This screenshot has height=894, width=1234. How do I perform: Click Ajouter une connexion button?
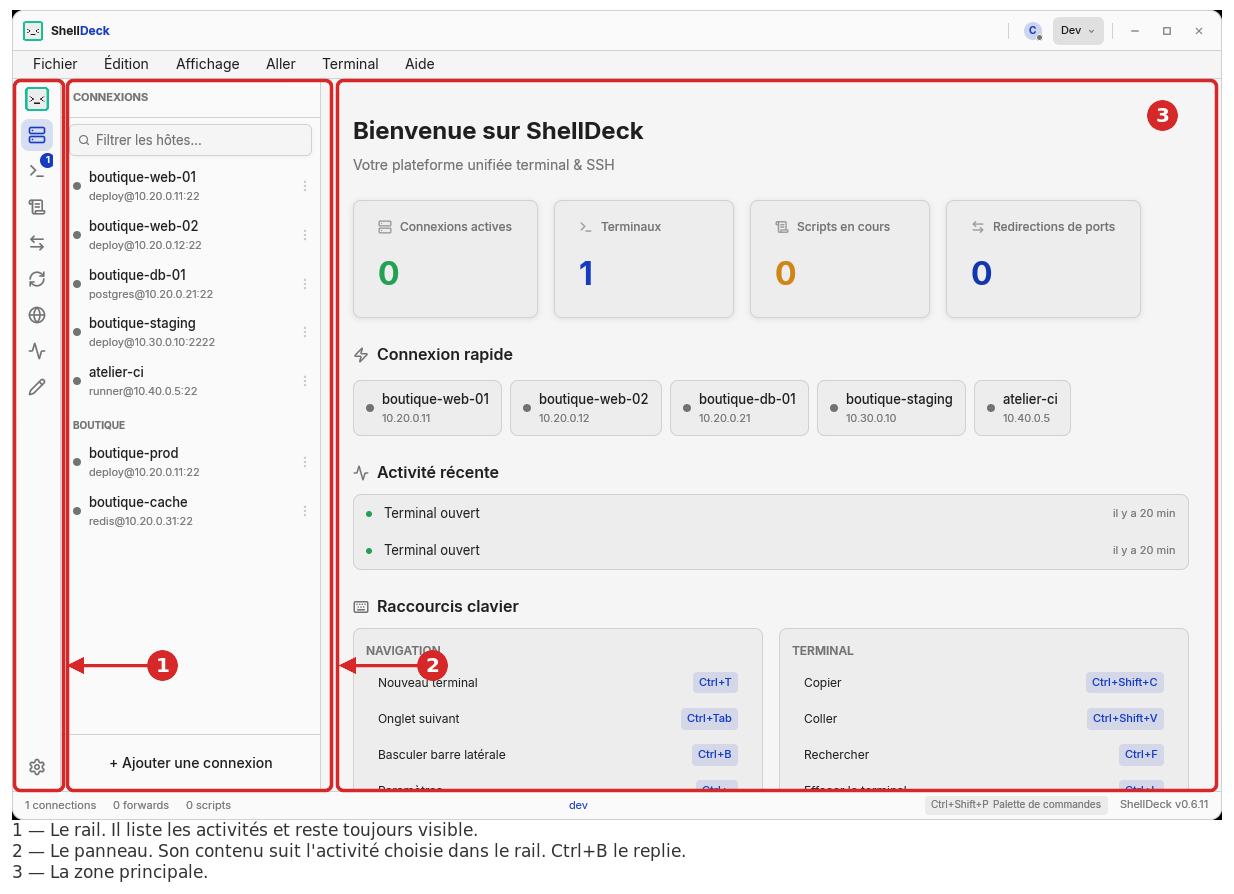191,763
